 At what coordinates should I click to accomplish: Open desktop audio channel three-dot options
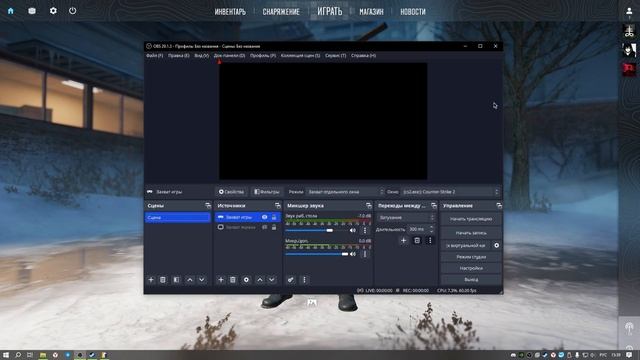pos(365,230)
